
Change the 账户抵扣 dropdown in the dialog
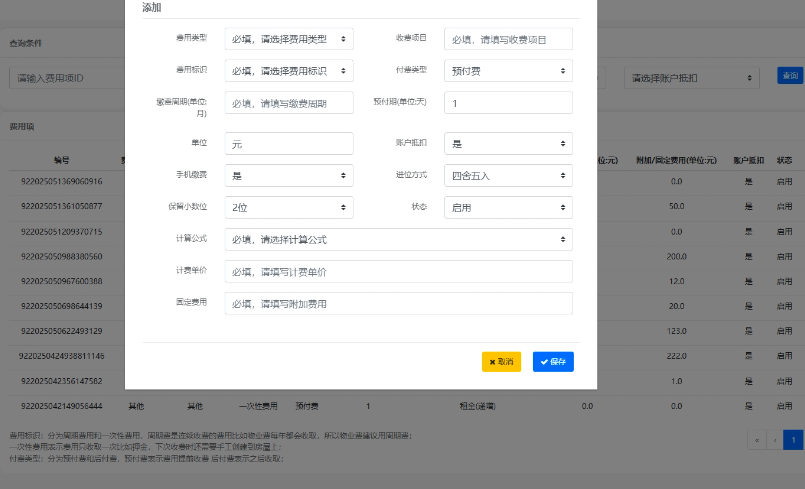(x=508, y=143)
